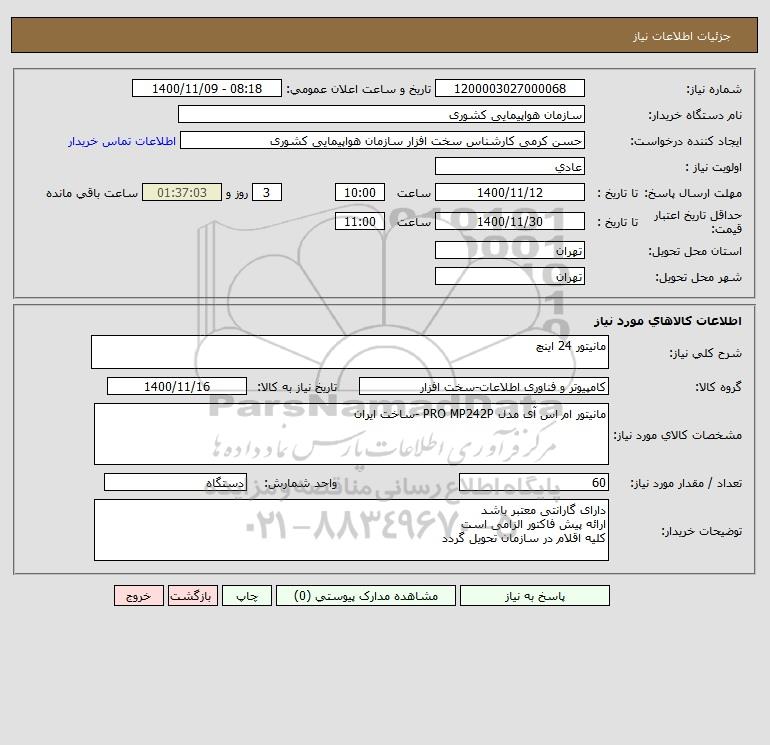Click the response deadline date 1400/11/12
The image size is (770, 745).
coord(510,193)
